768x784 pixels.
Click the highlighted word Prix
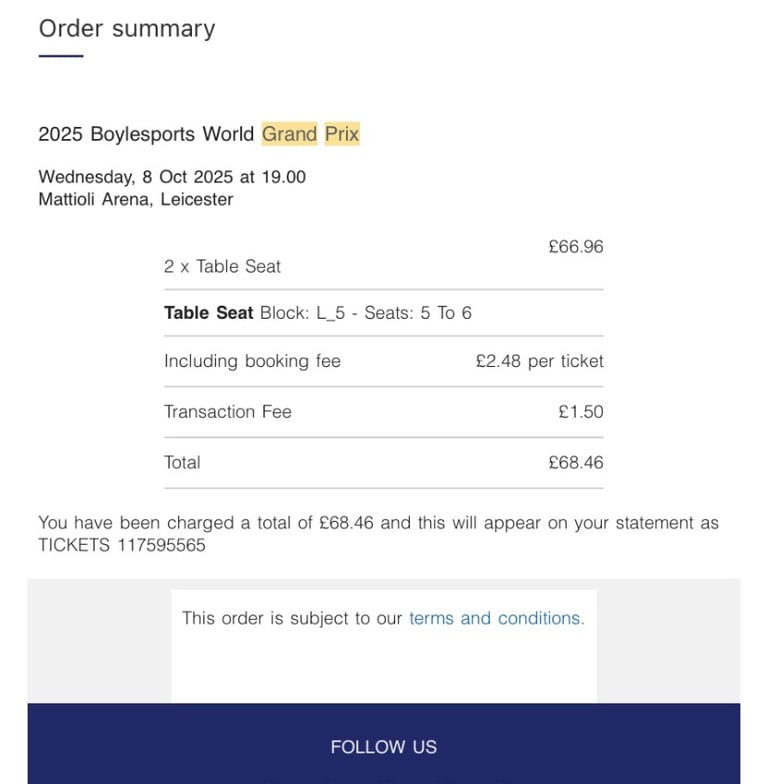point(342,134)
